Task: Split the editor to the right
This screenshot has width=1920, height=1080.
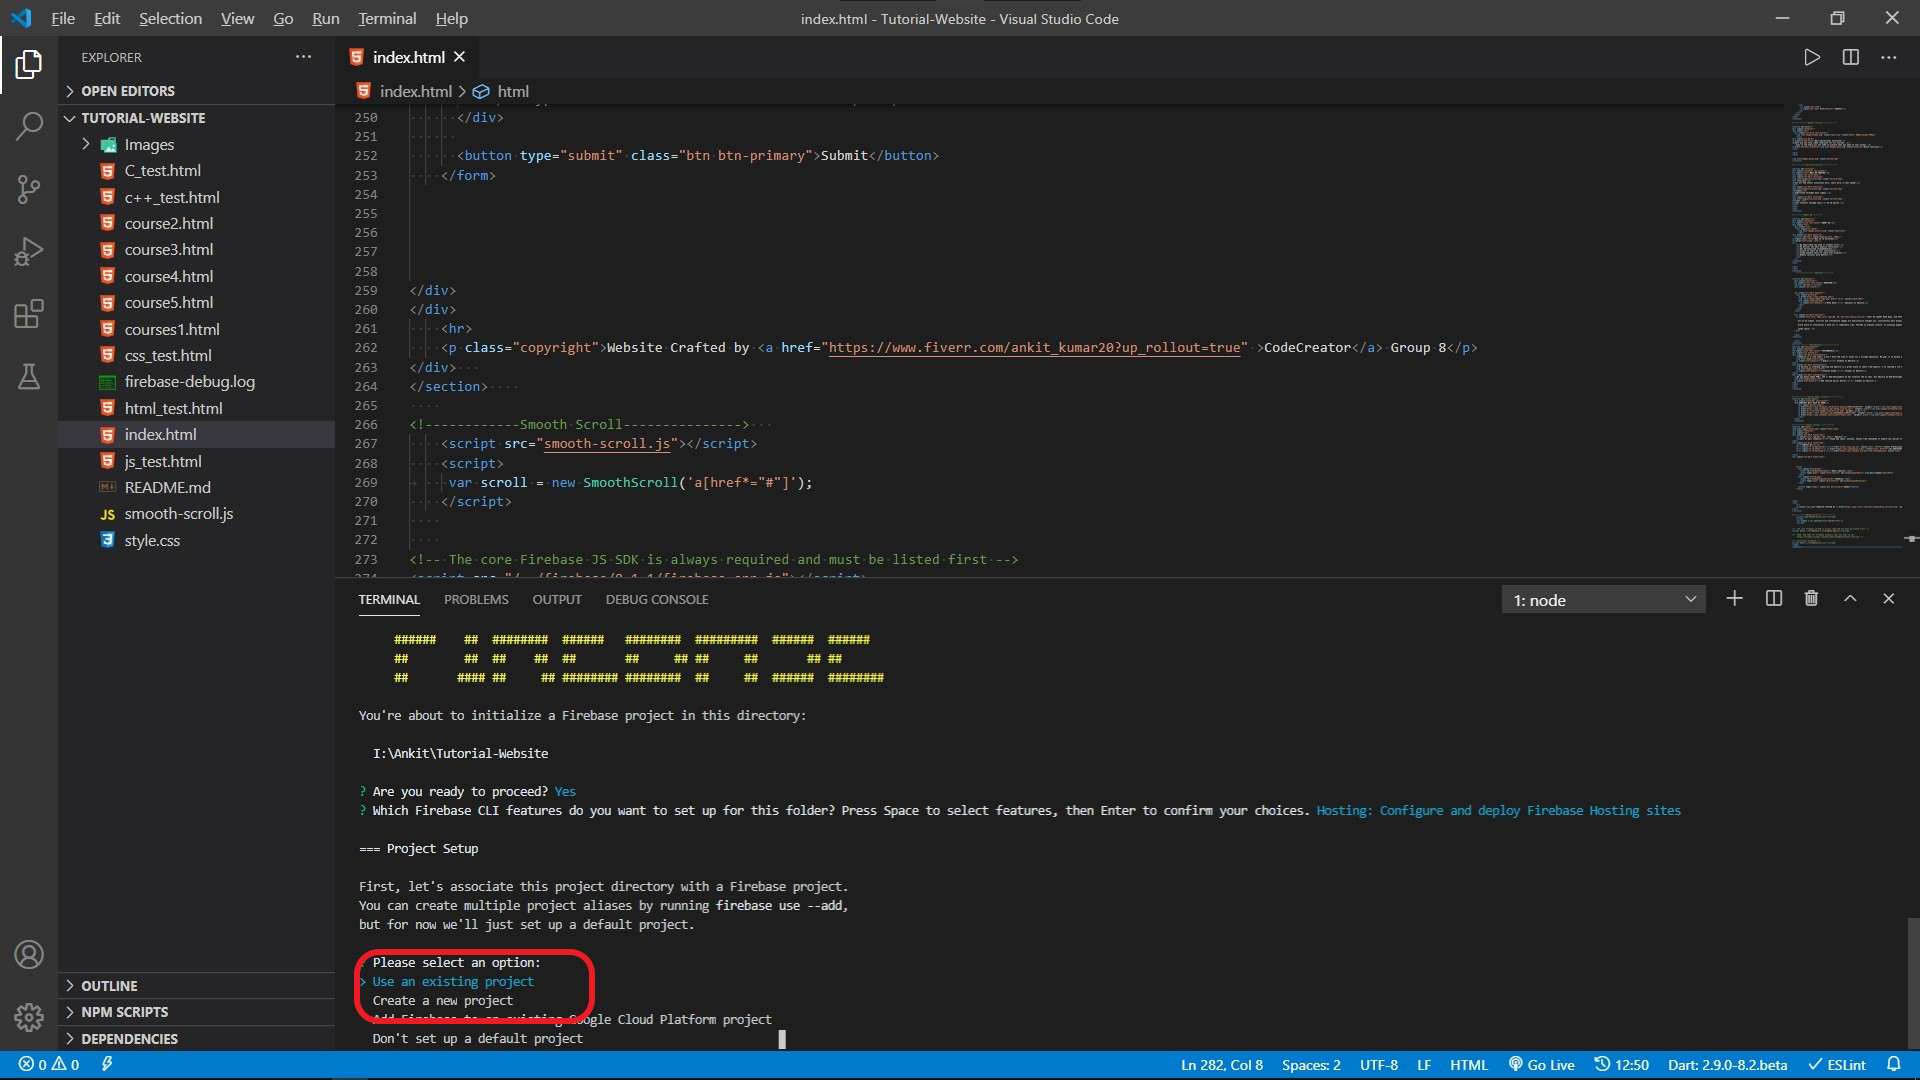Action: [1850, 58]
